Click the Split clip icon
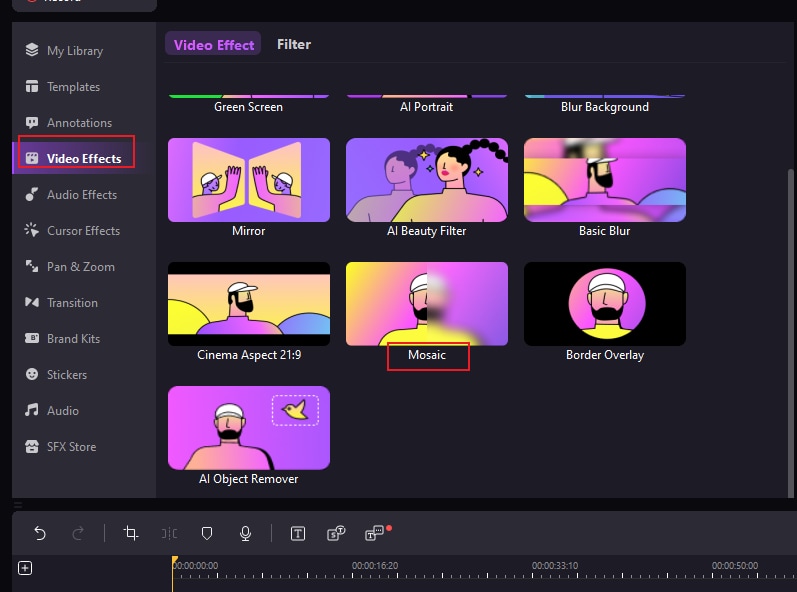 click(169, 533)
